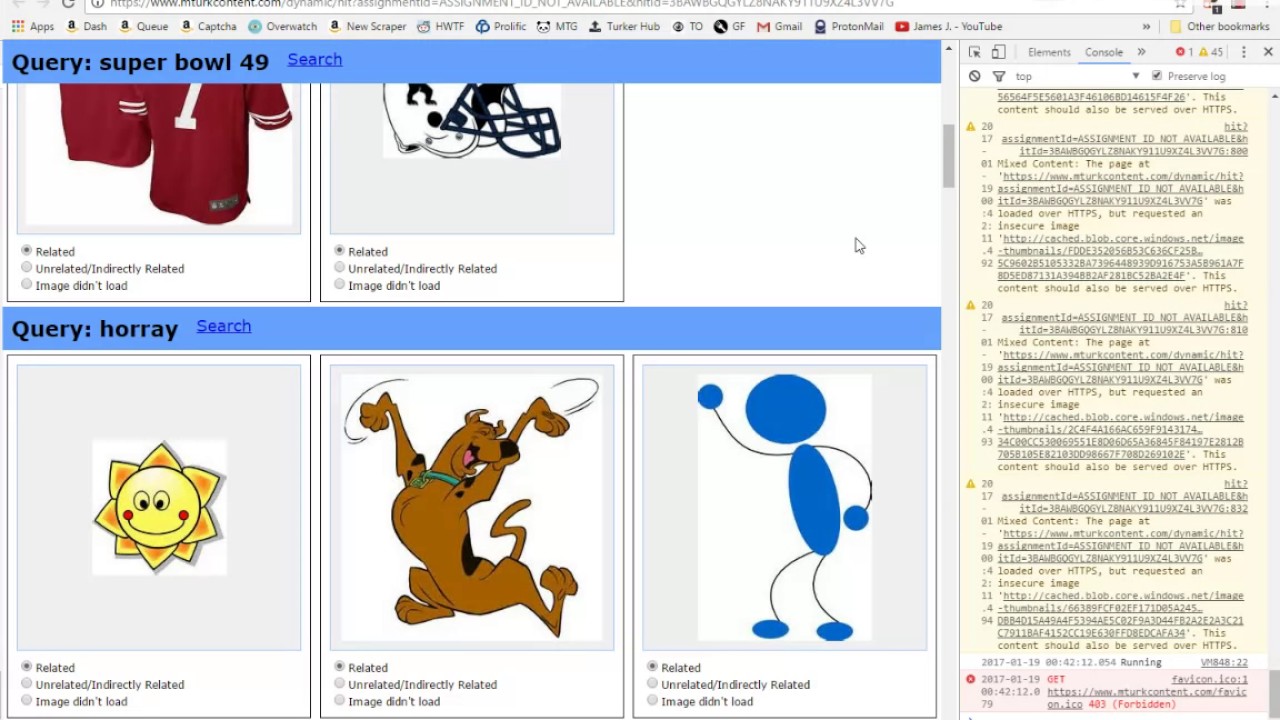The width and height of the screenshot is (1280, 720).
Task: Choose Unrelated/Indirectly Related under the sun image
Action: [x=27, y=684]
